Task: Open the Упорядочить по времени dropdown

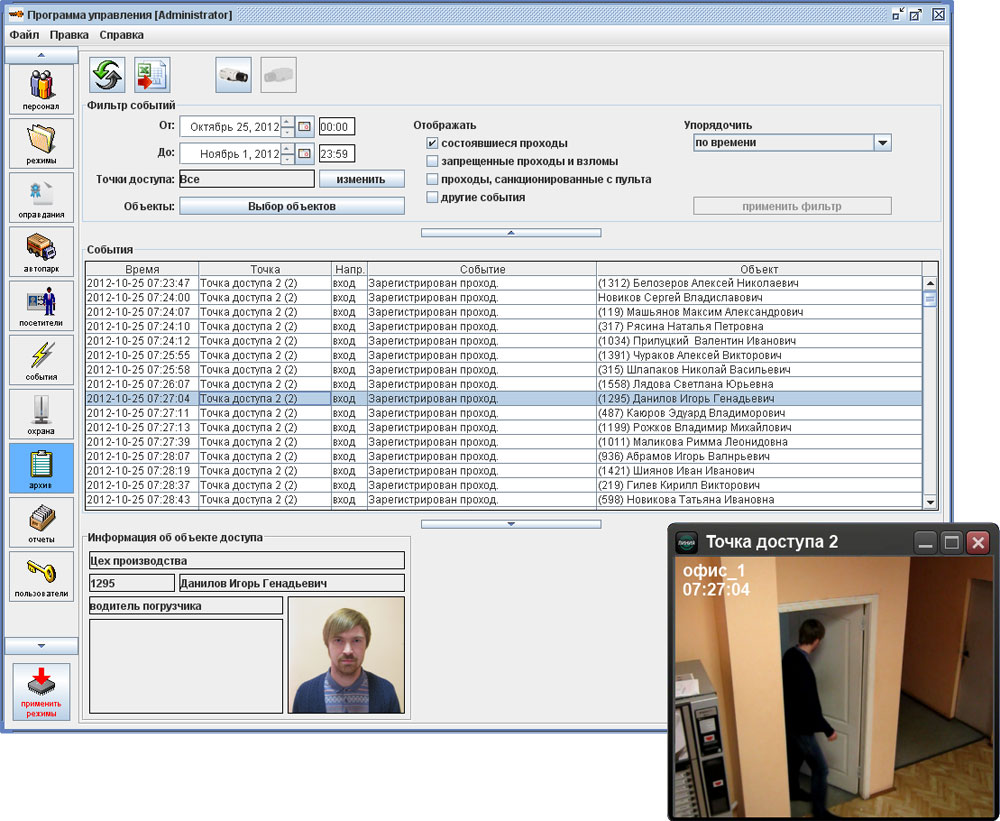Action: click(882, 143)
